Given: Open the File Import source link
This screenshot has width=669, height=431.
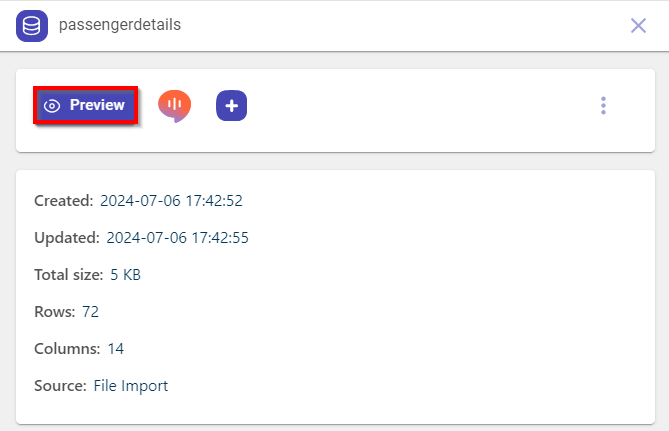Looking at the screenshot, I should (x=131, y=385).
